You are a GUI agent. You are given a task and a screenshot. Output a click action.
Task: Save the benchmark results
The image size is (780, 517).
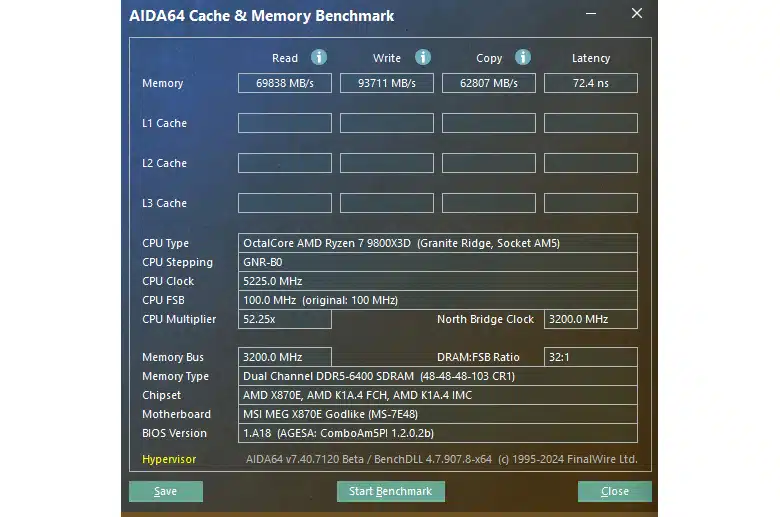[166, 491]
